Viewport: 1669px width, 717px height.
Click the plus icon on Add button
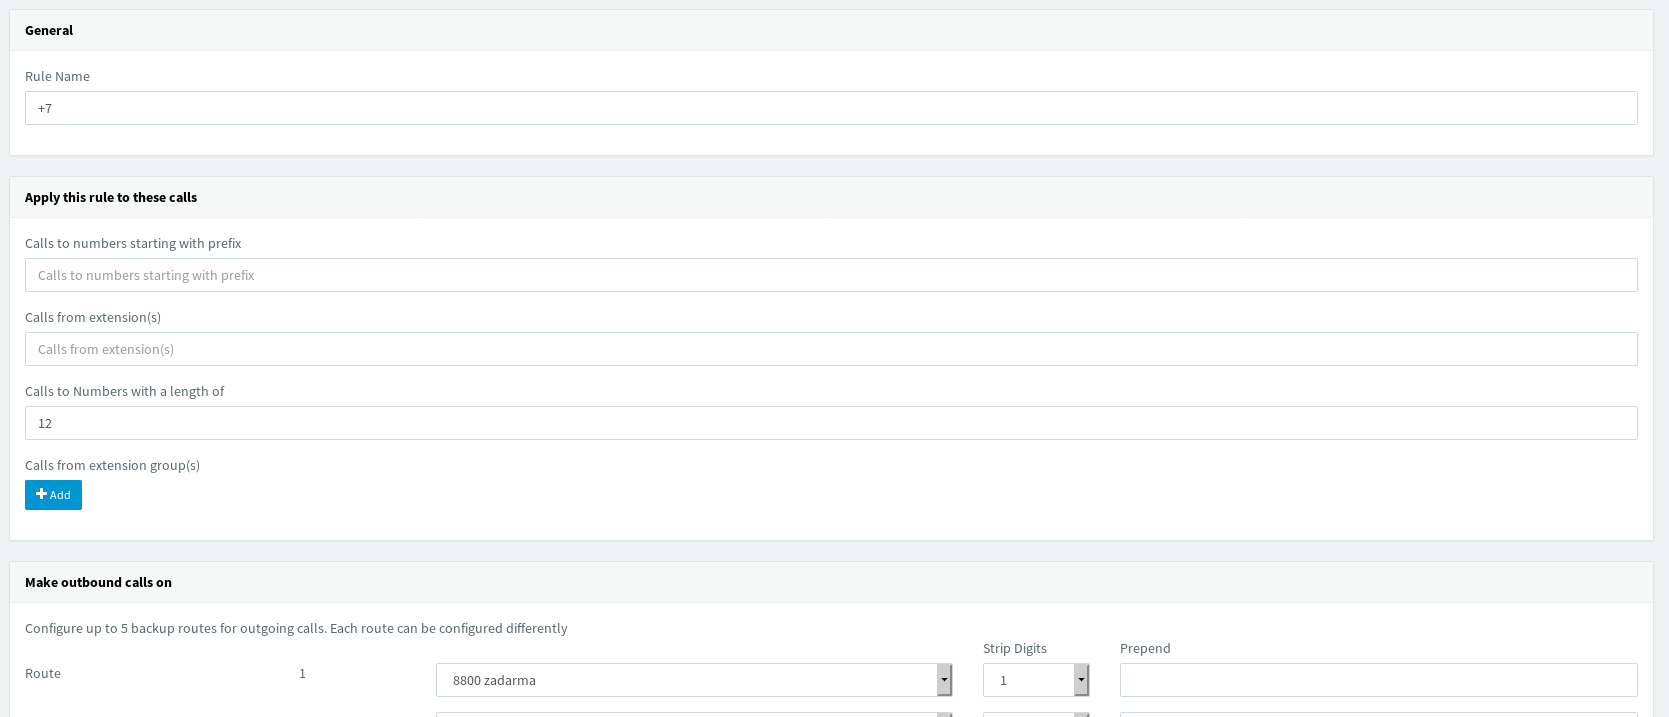(x=41, y=494)
